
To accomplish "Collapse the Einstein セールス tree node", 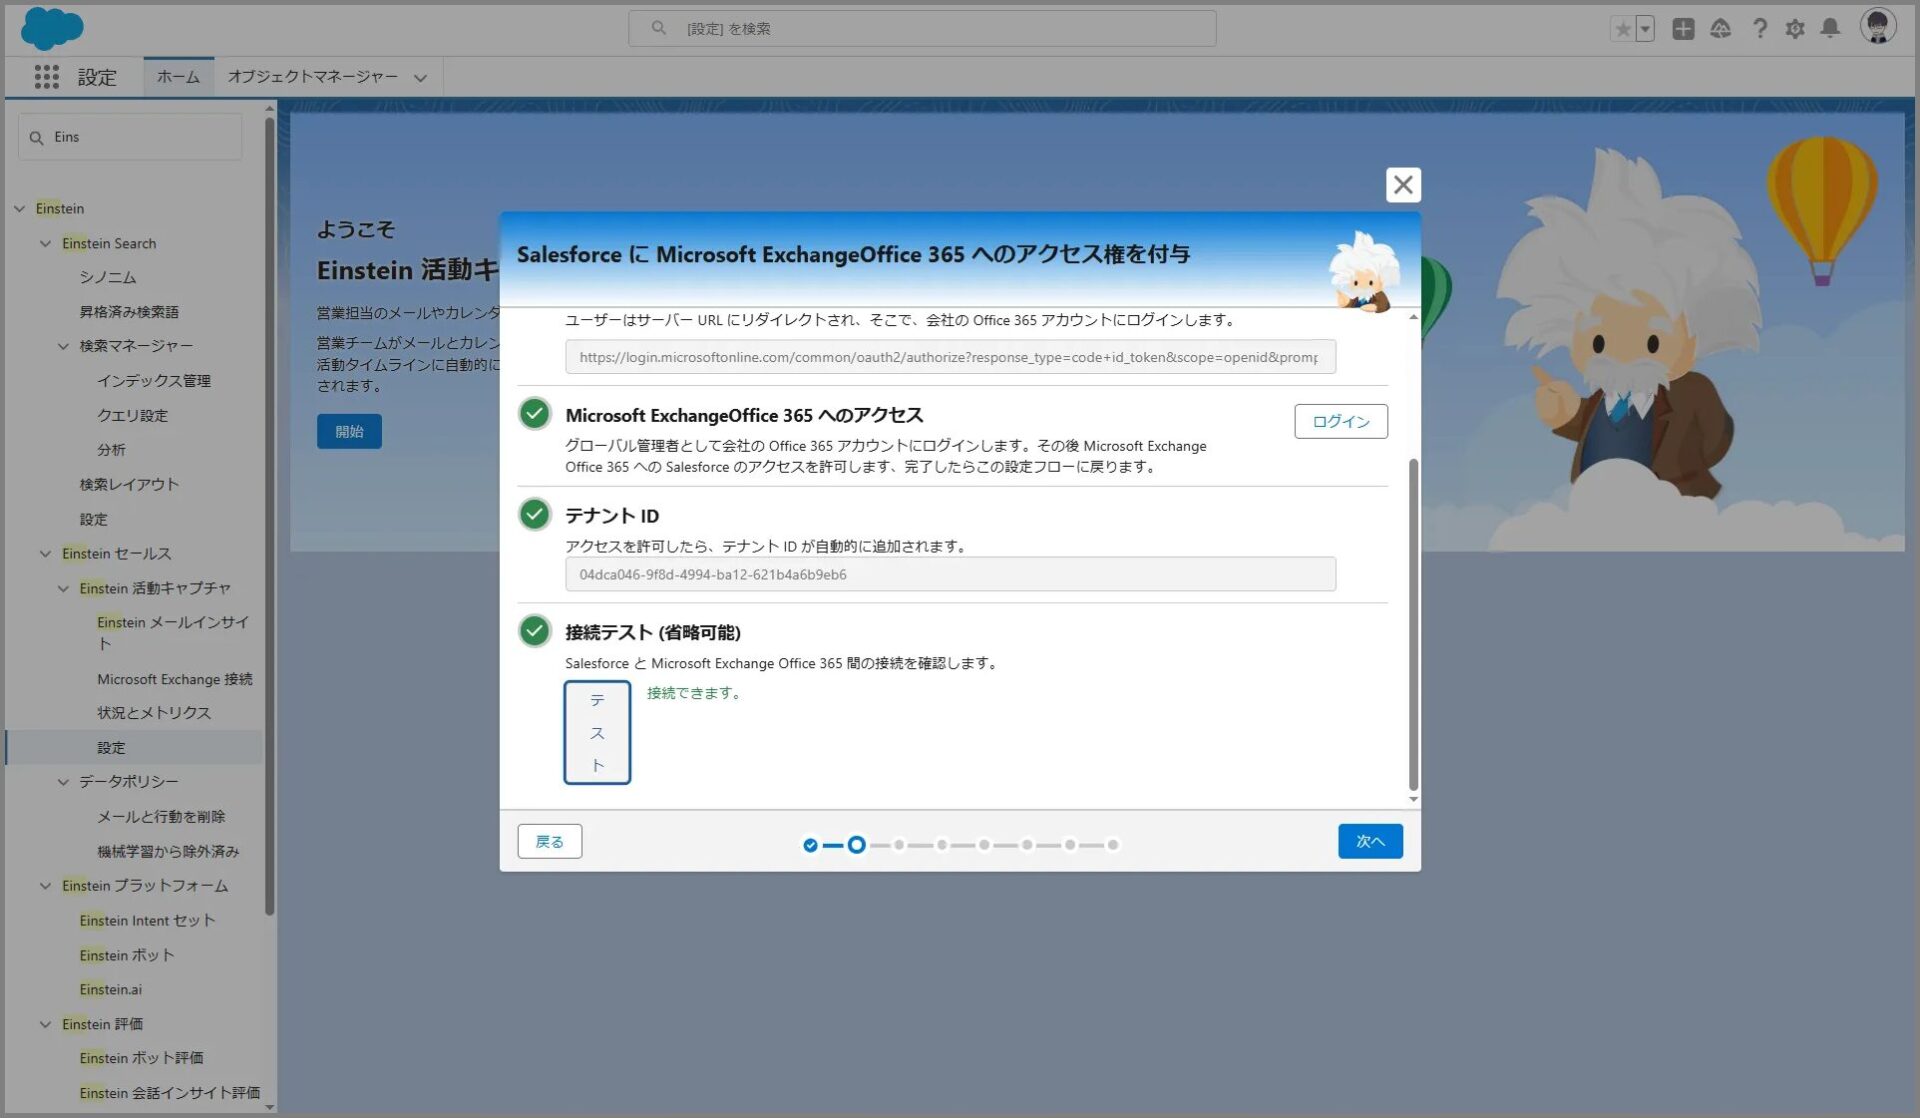I will click(x=45, y=553).
